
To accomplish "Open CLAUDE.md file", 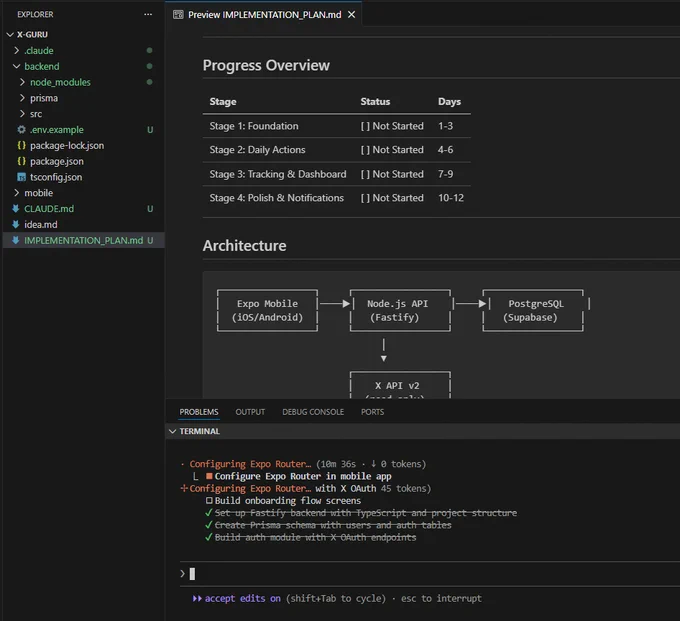I will [49, 209].
